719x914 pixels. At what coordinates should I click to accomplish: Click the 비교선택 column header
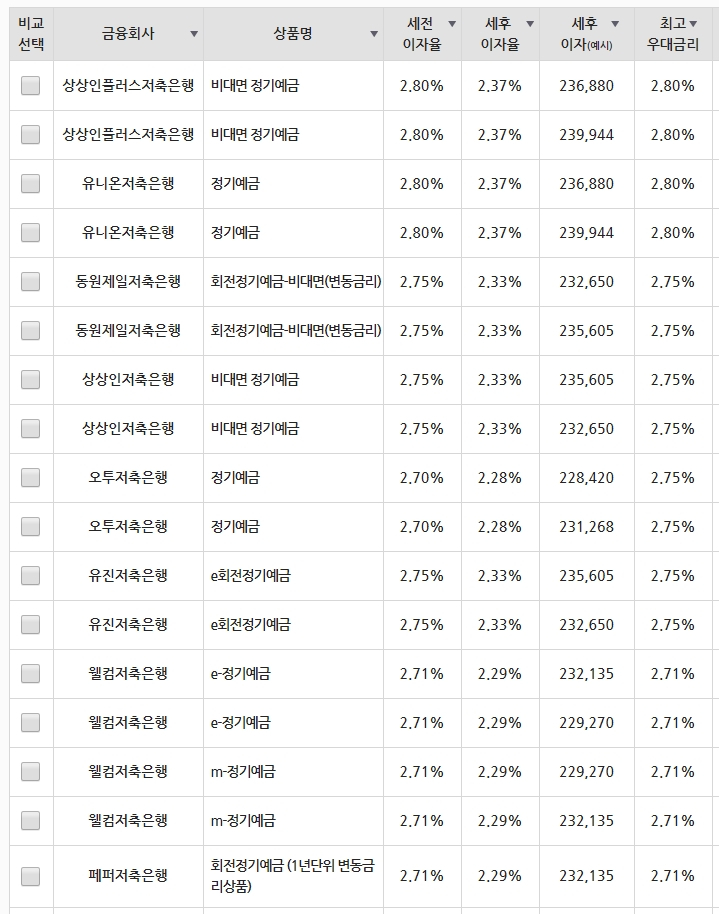pyautogui.click(x=31, y=34)
